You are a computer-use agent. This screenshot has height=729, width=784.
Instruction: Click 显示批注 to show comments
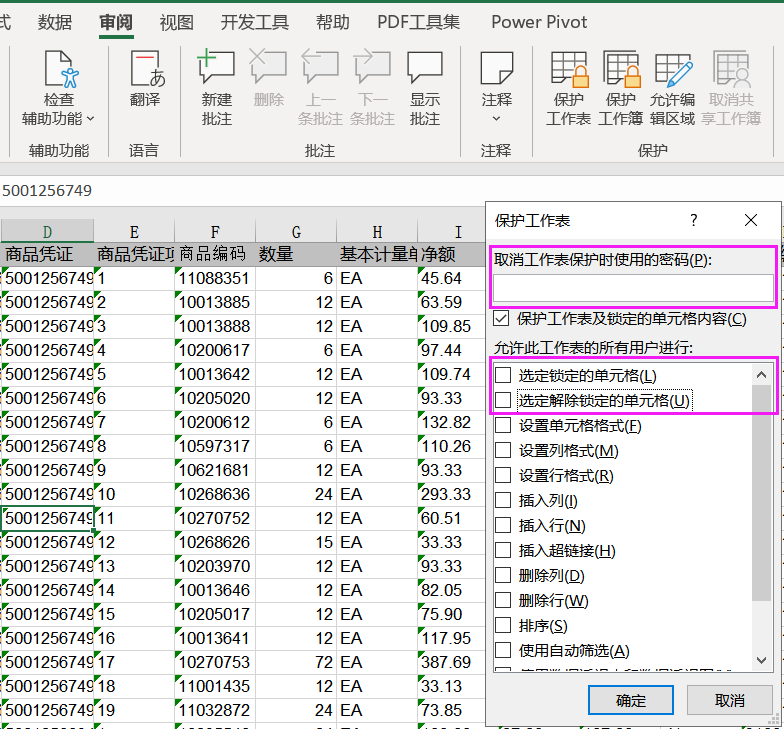click(424, 88)
